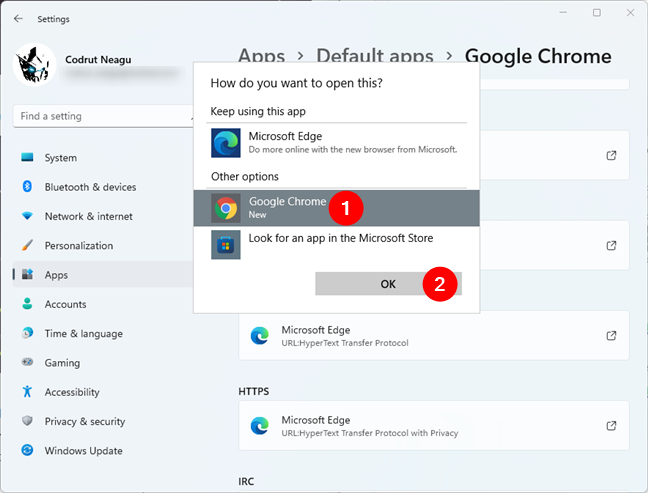
Task: Click external link icon level with the Edge dialog entry
Action: (x=611, y=155)
